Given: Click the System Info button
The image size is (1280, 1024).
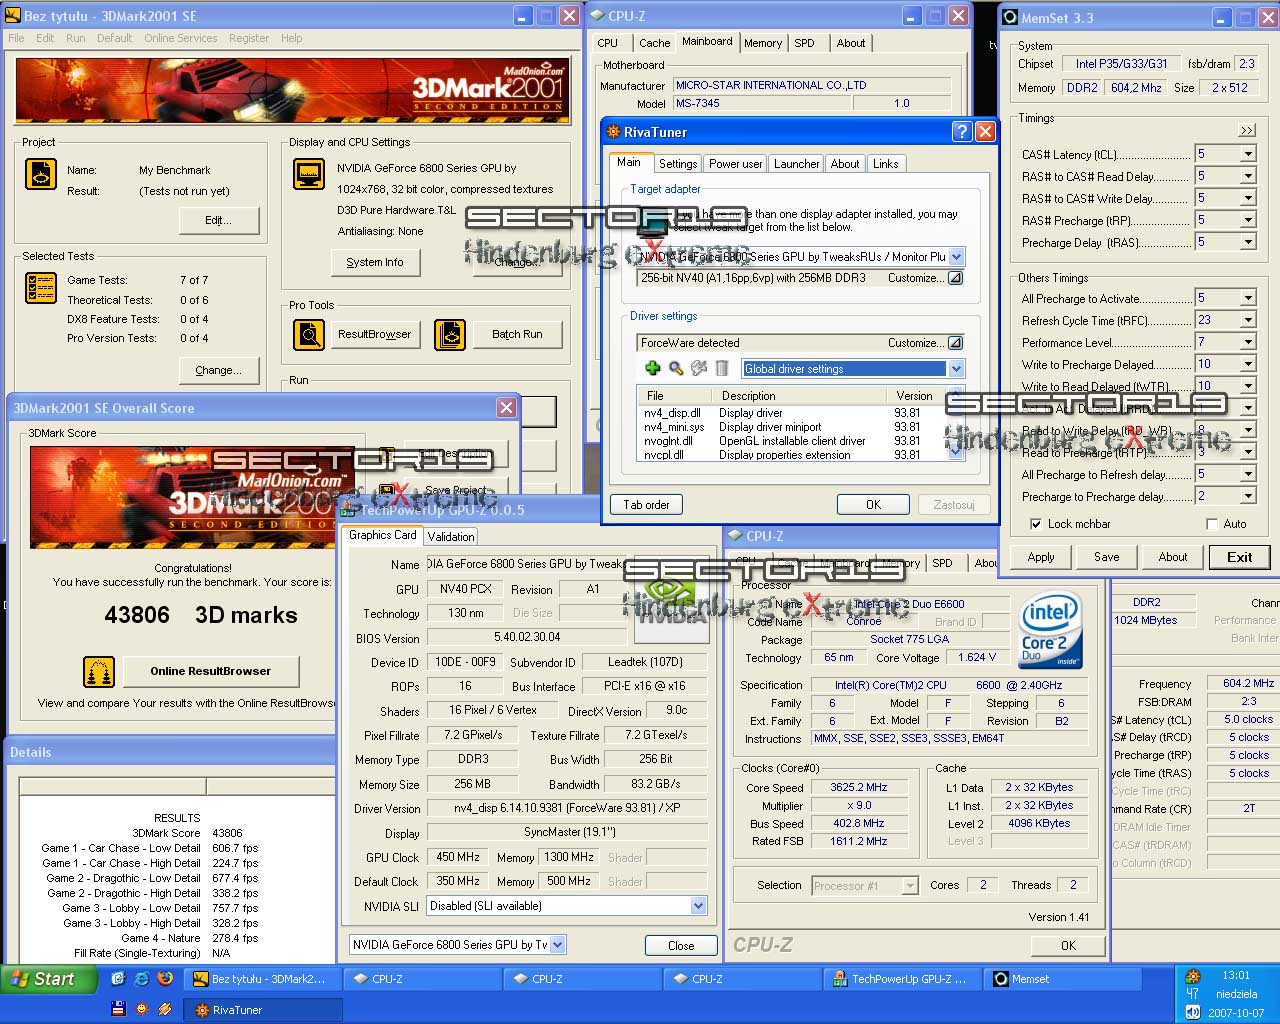Looking at the screenshot, I should (x=375, y=262).
